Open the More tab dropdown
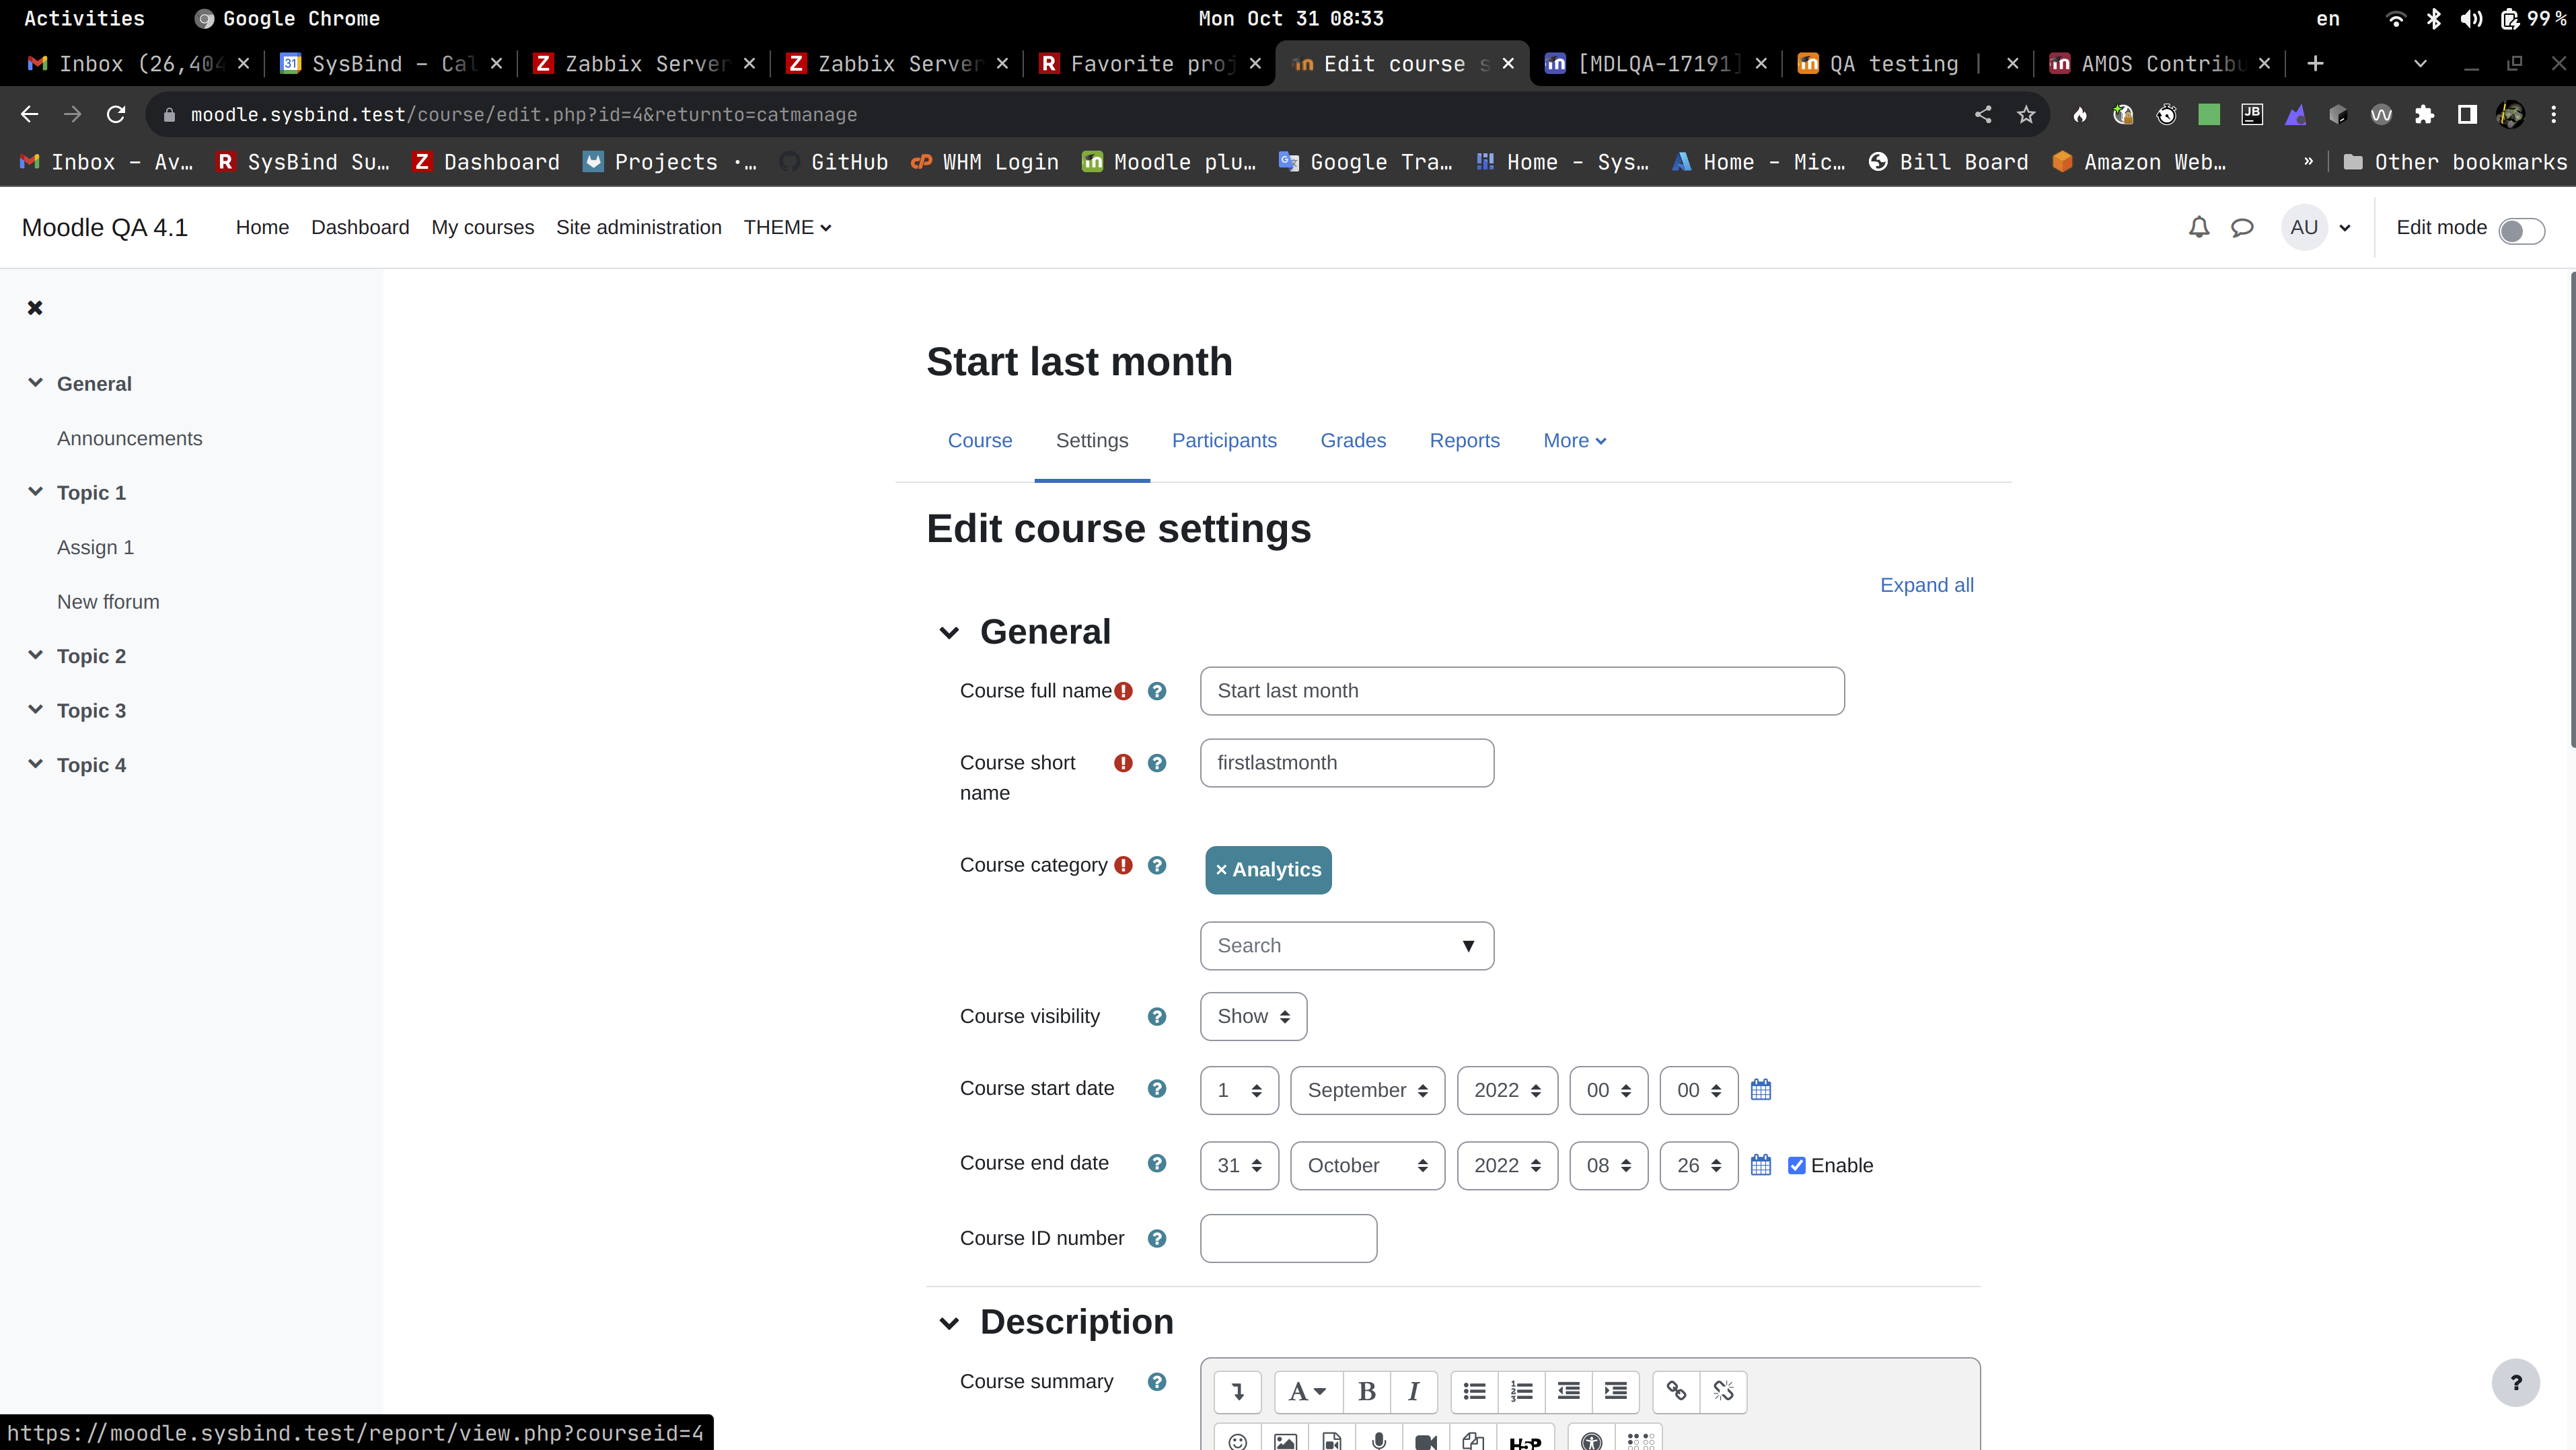 [x=1574, y=440]
